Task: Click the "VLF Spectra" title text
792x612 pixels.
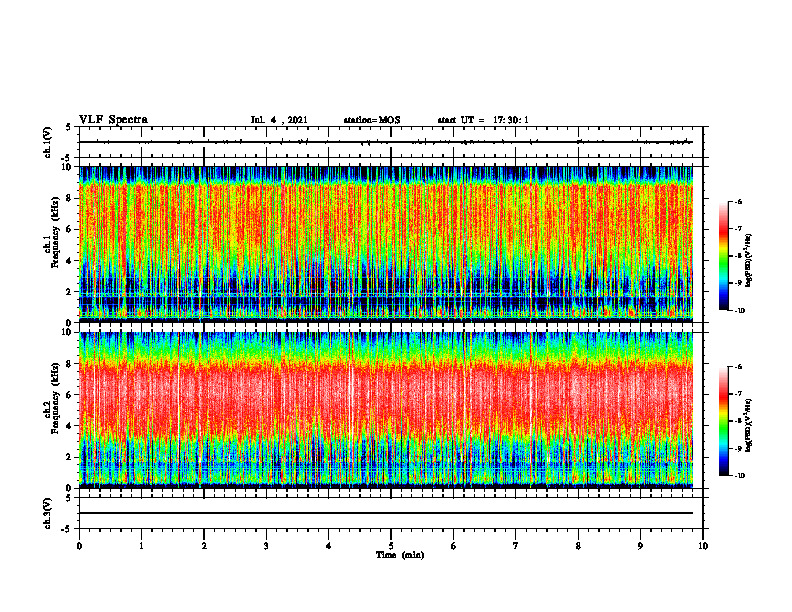Action: (113, 120)
